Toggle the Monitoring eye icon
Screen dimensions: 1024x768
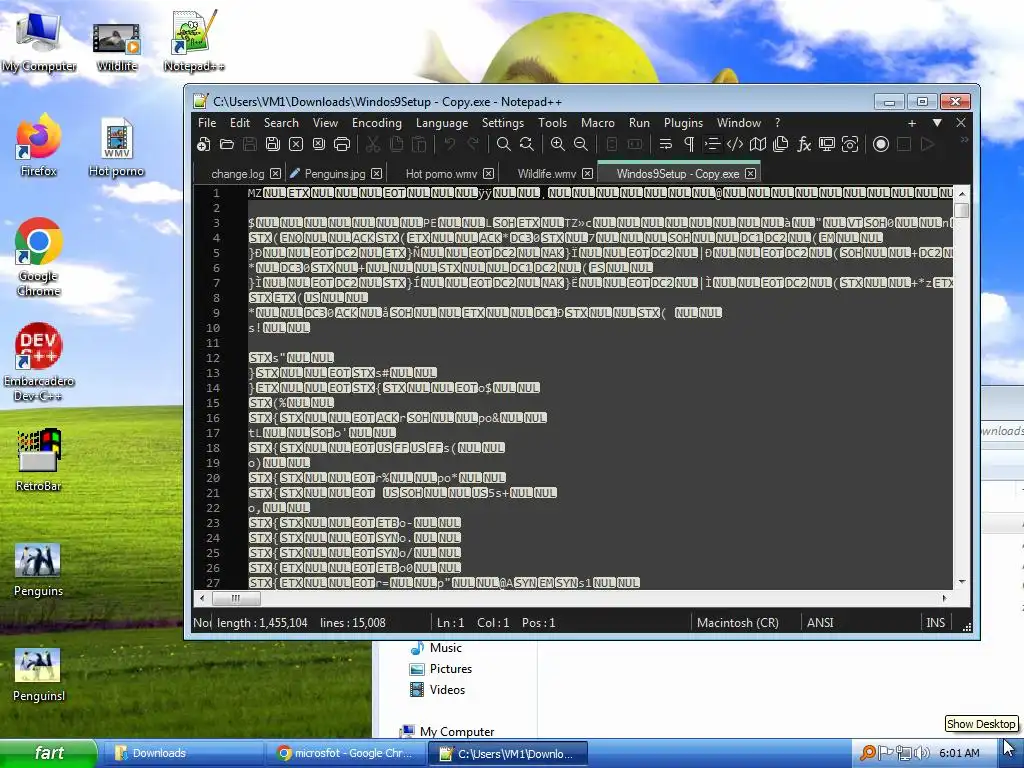[x=850, y=144]
